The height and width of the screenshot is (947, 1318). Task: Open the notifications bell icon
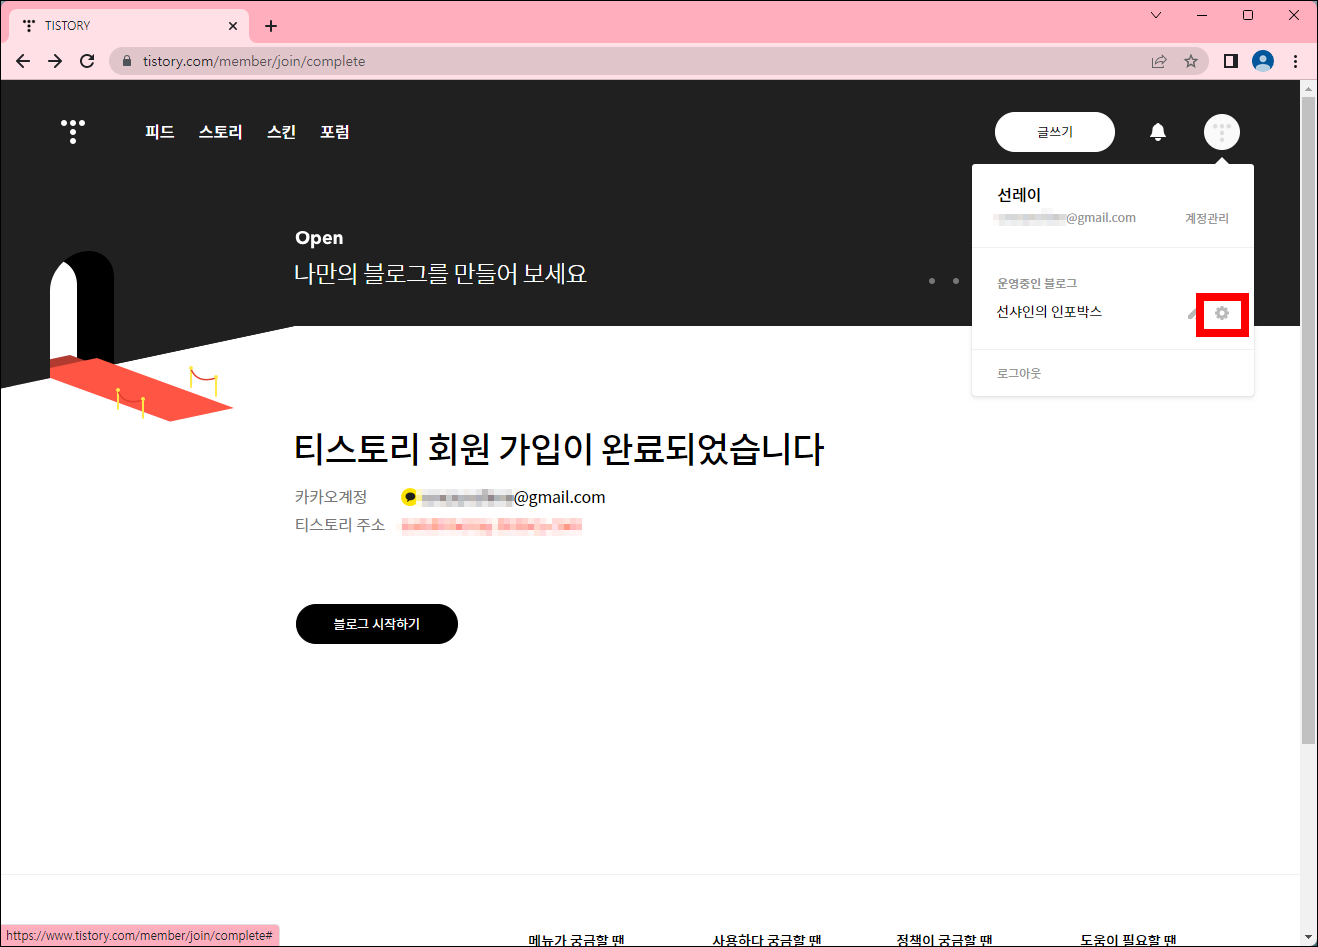point(1158,132)
